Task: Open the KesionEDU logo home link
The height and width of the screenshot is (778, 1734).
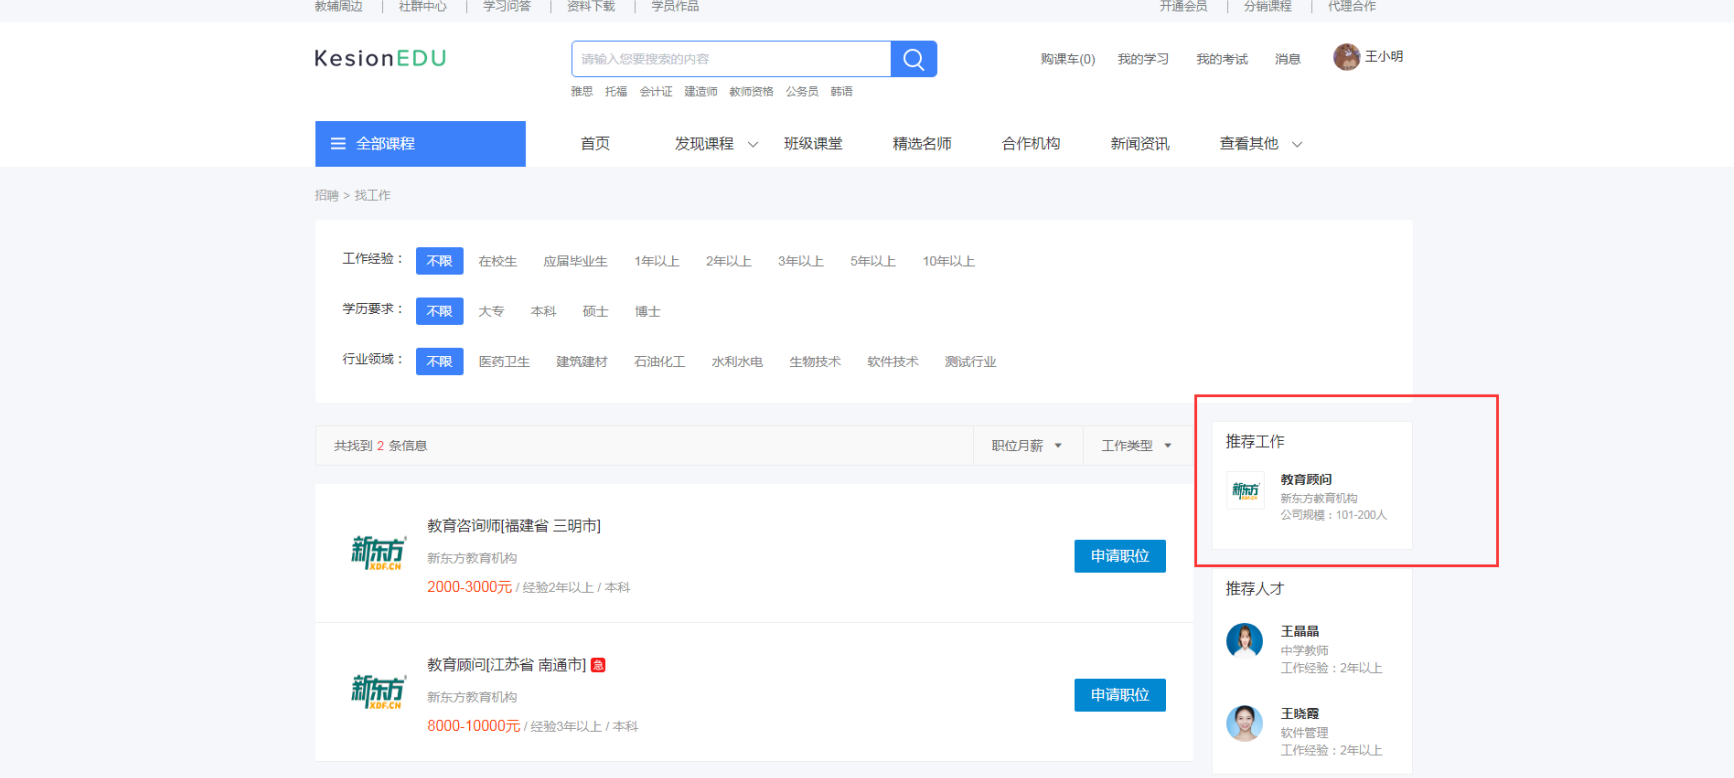Action: click(380, 58)
